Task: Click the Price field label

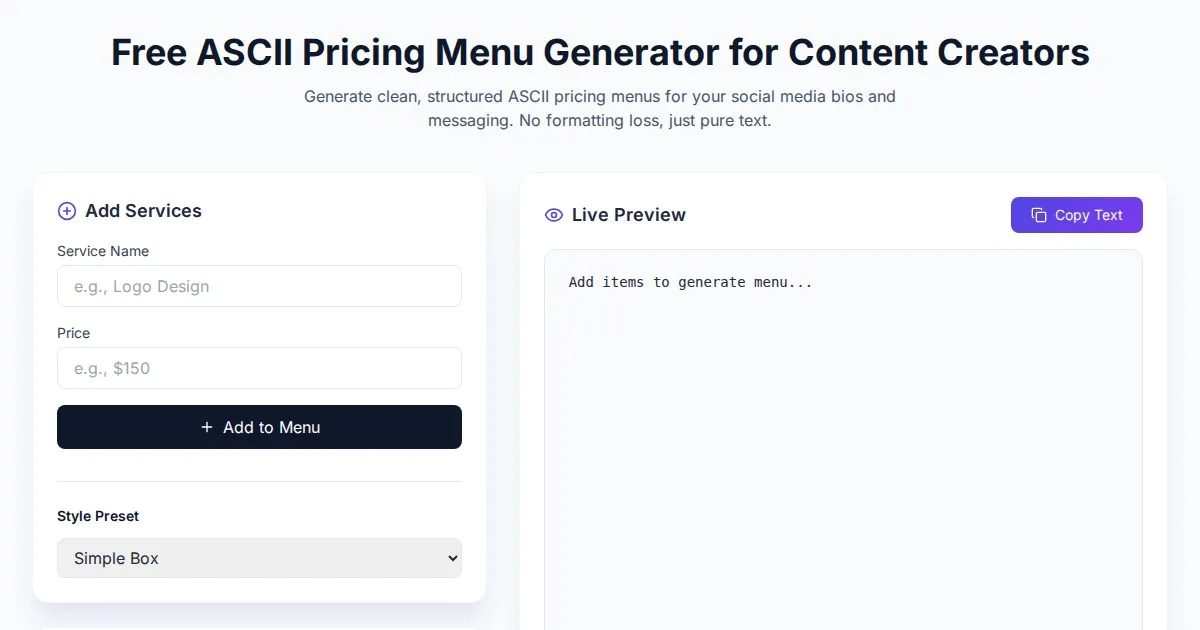Action: pyautogui.click(x=74, y=333)
